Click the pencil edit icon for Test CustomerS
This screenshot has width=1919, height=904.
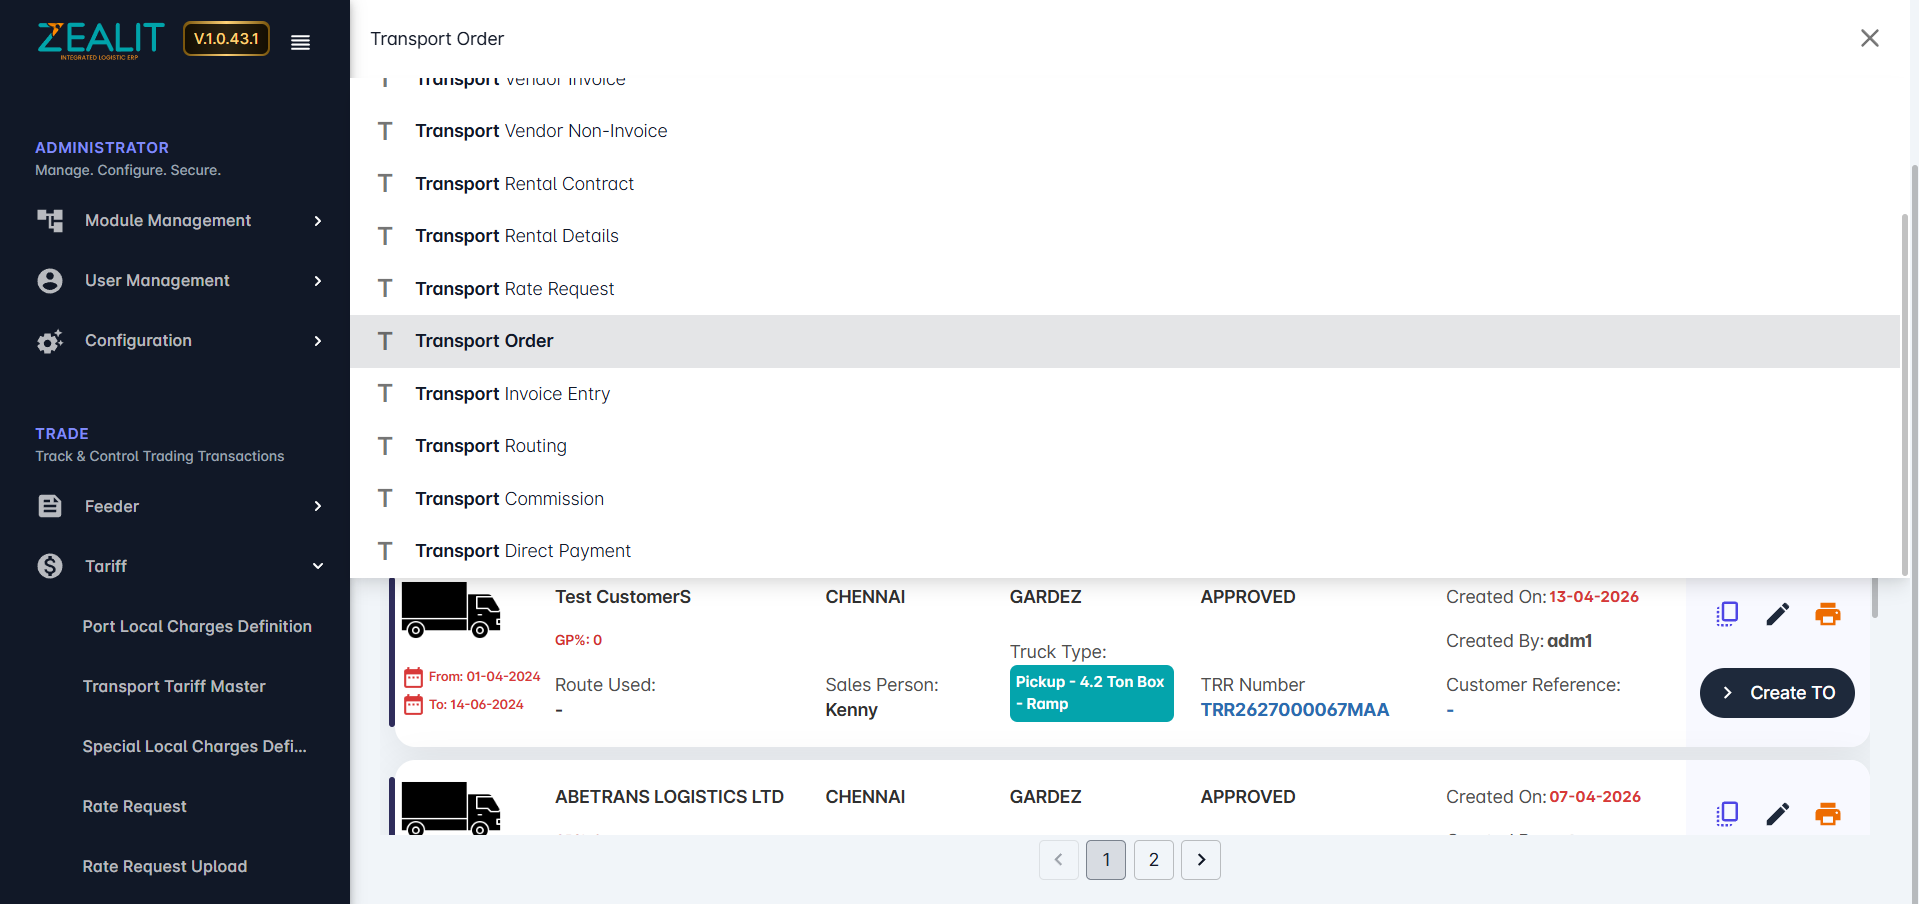pyautogui.click(x=1777, y=614)
